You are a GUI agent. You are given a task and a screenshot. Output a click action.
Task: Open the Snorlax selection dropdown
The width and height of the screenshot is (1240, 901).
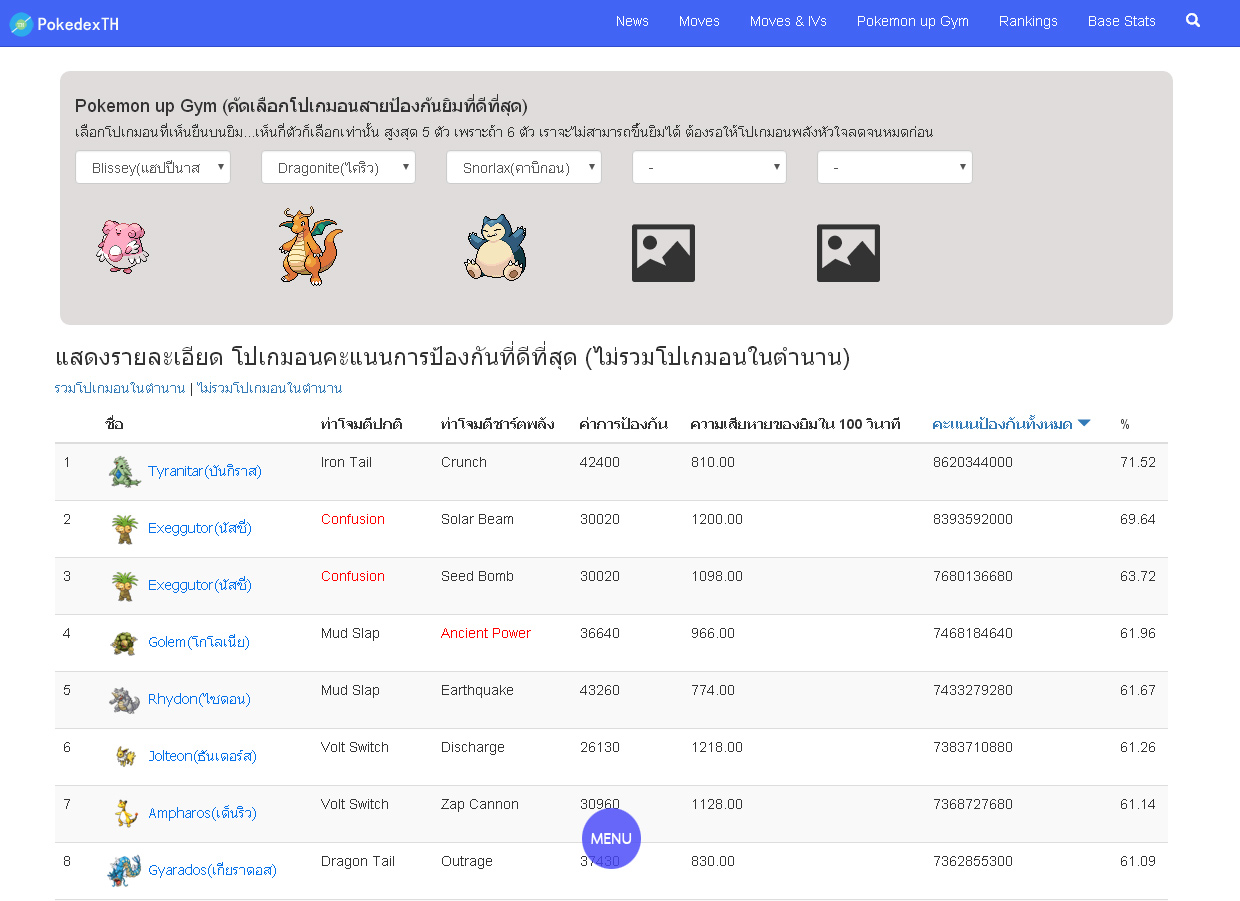[x=524, y=167]
